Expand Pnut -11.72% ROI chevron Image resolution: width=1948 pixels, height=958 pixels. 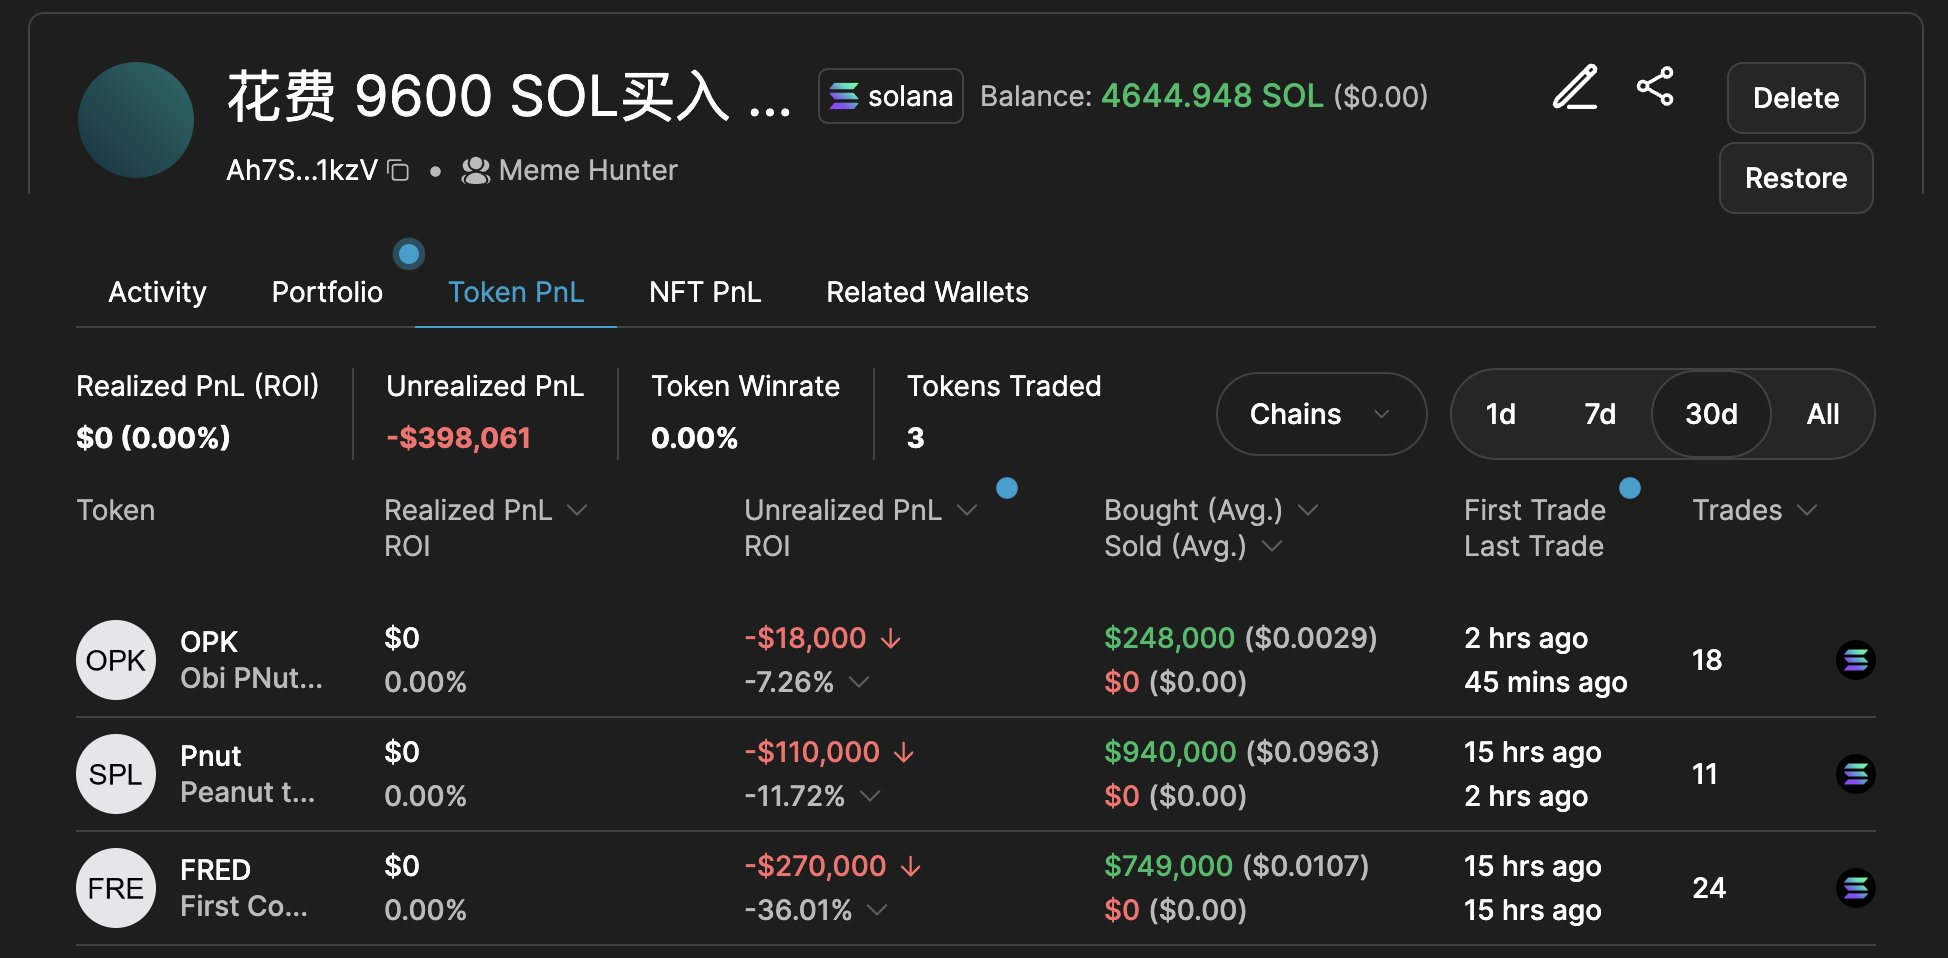pyautogui.click(x=870, y=796)
